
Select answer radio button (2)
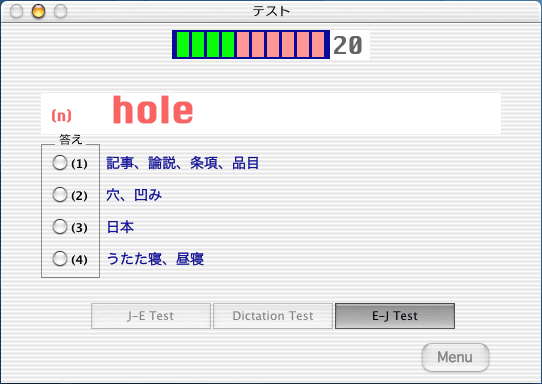pyautogui.click(x=60, y=195)
